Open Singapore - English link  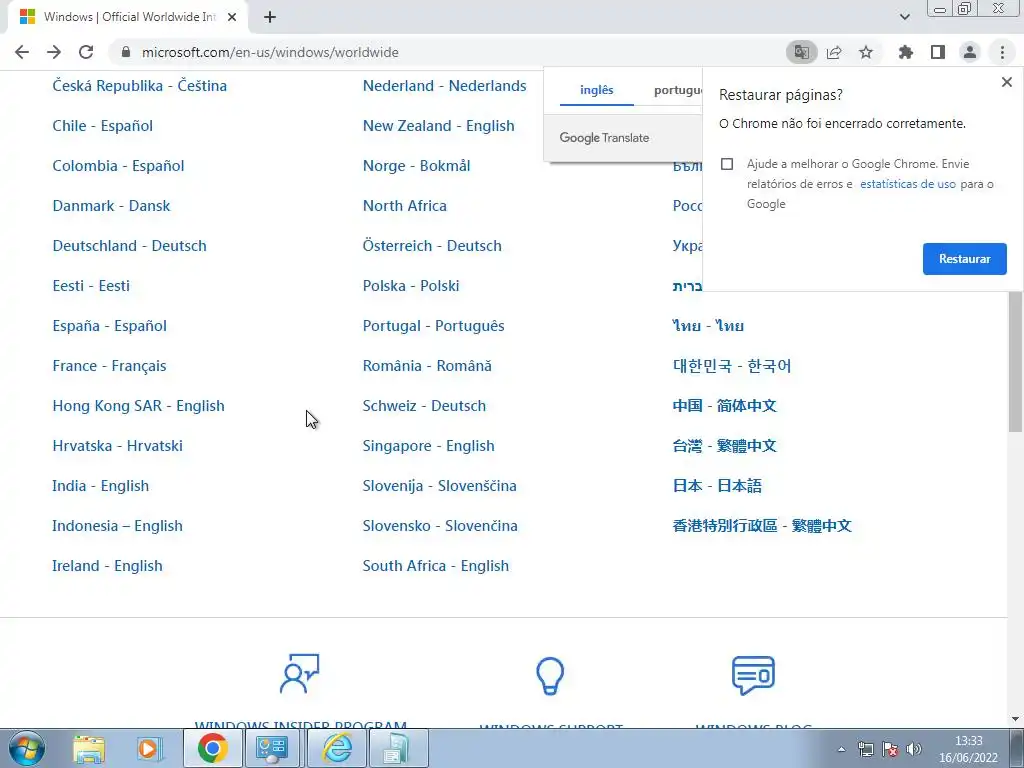(x=428, y=445)
